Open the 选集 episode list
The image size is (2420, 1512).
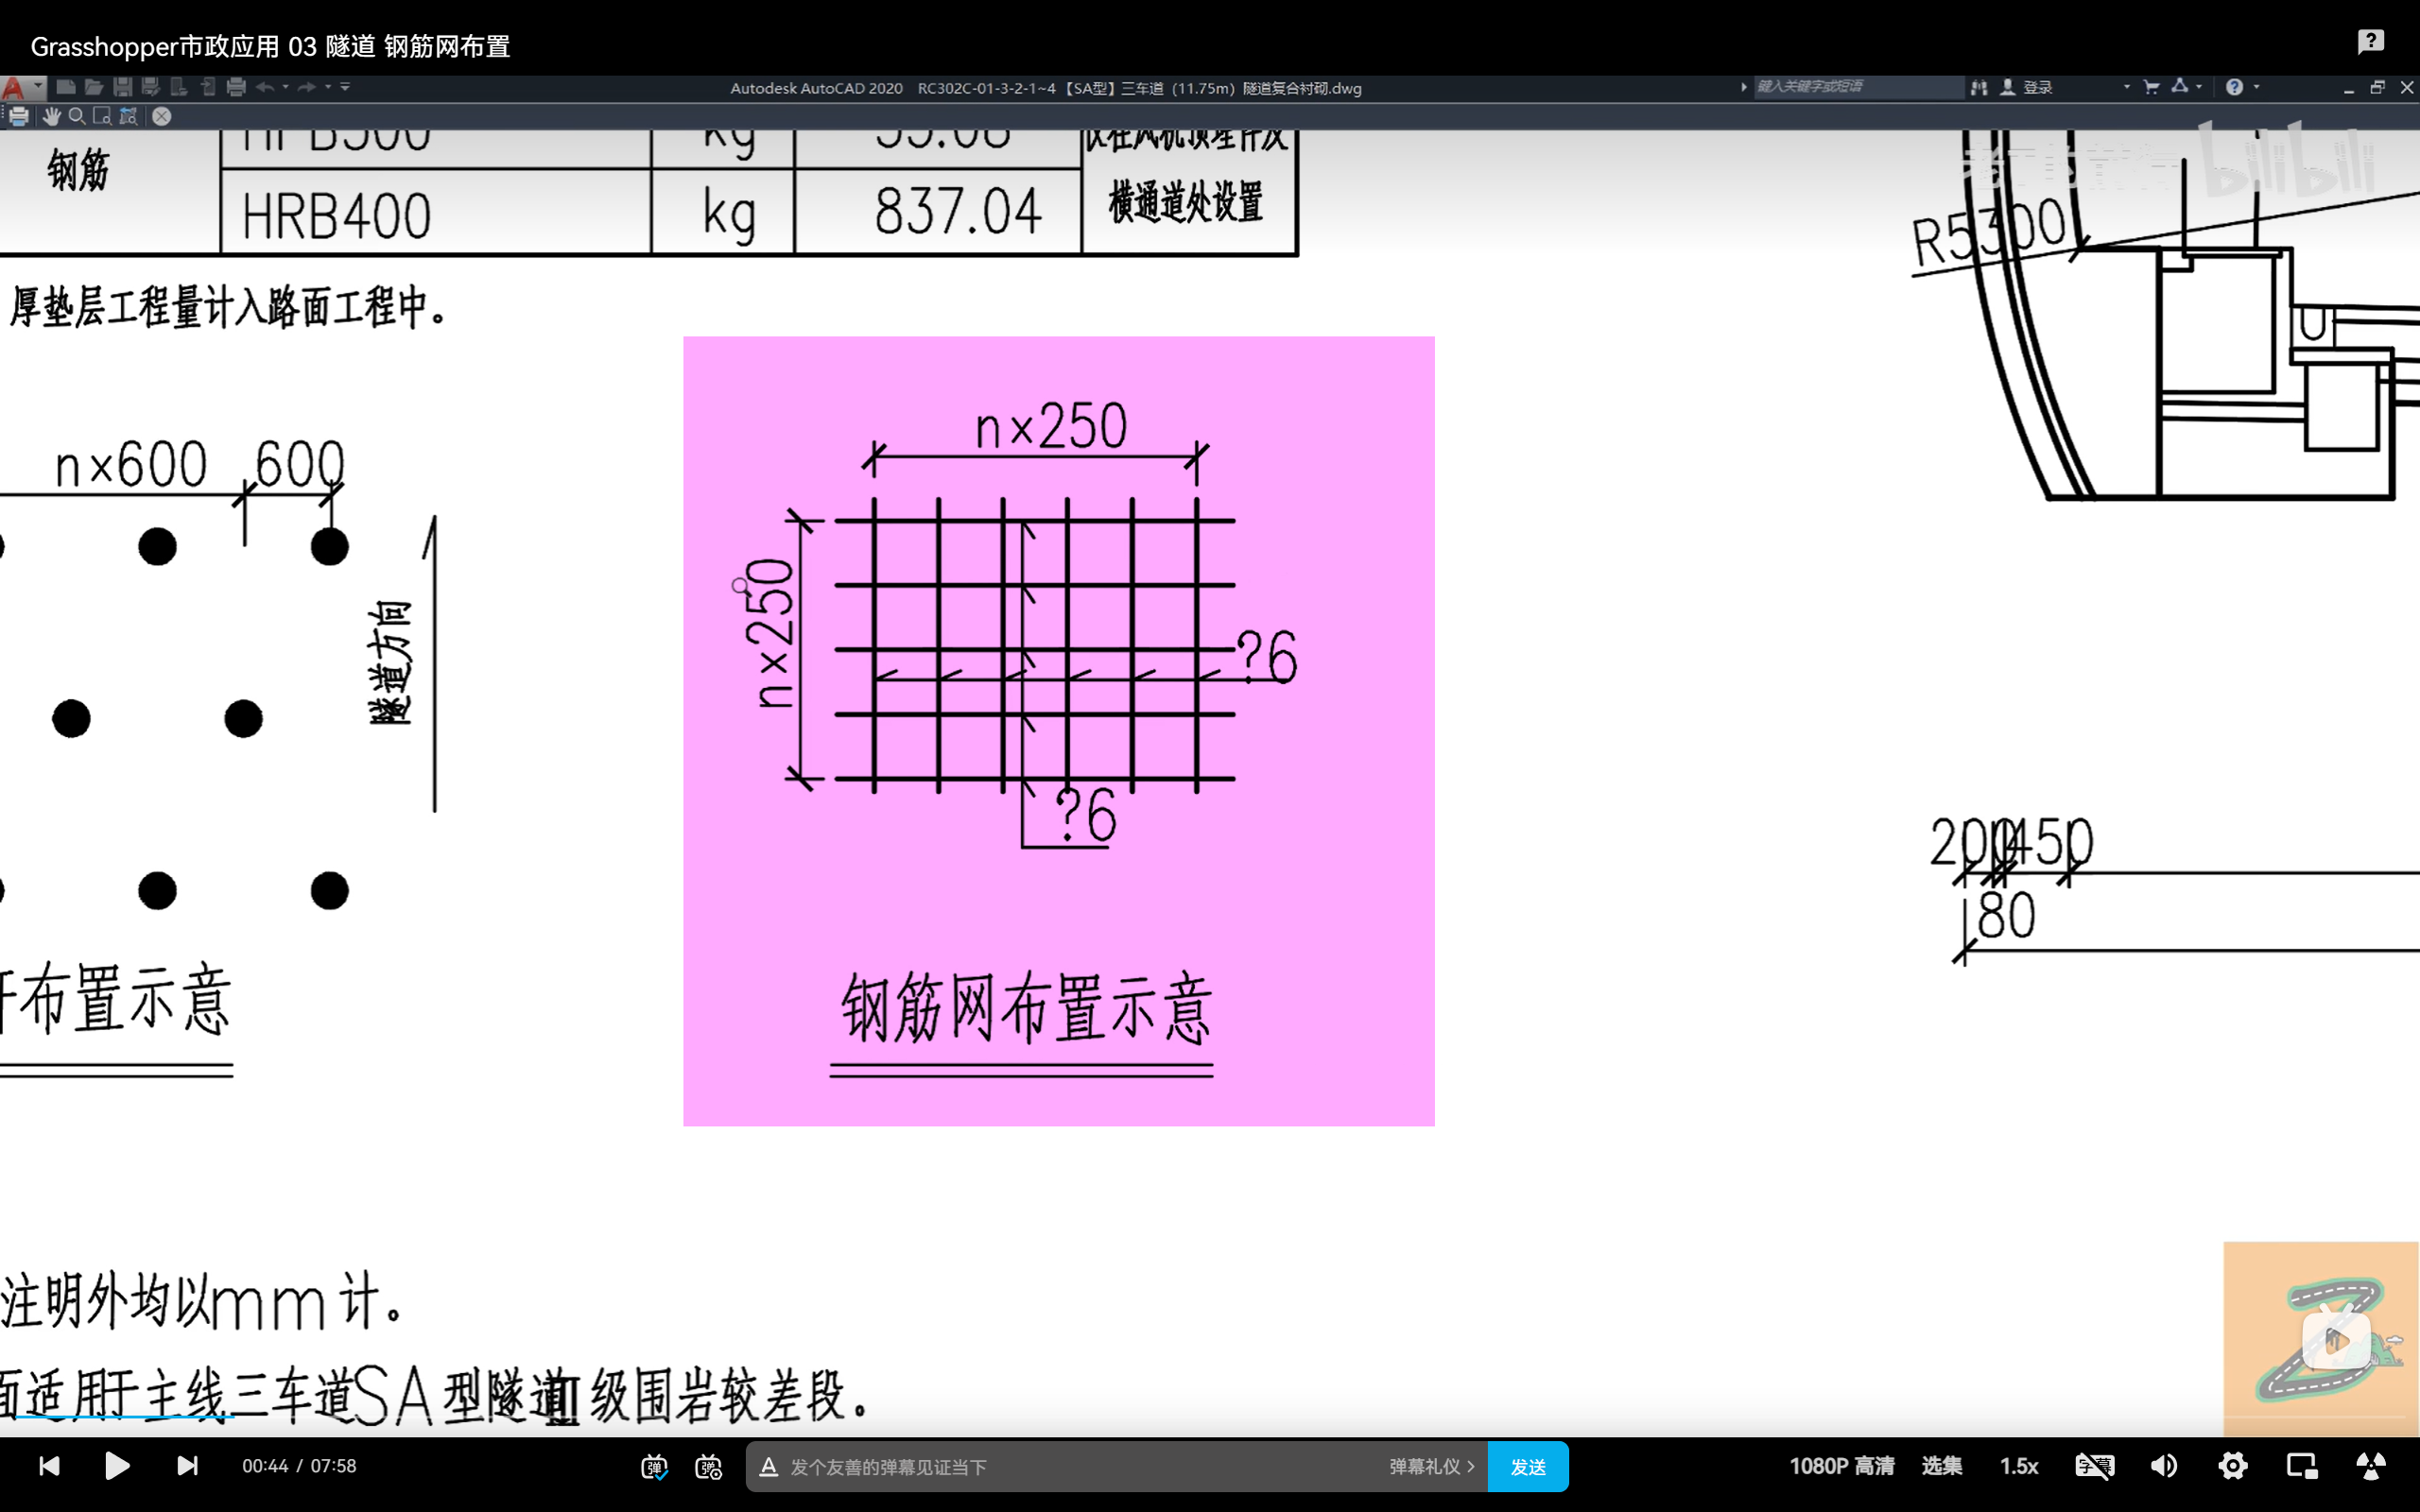[x=1941, y=1466]
